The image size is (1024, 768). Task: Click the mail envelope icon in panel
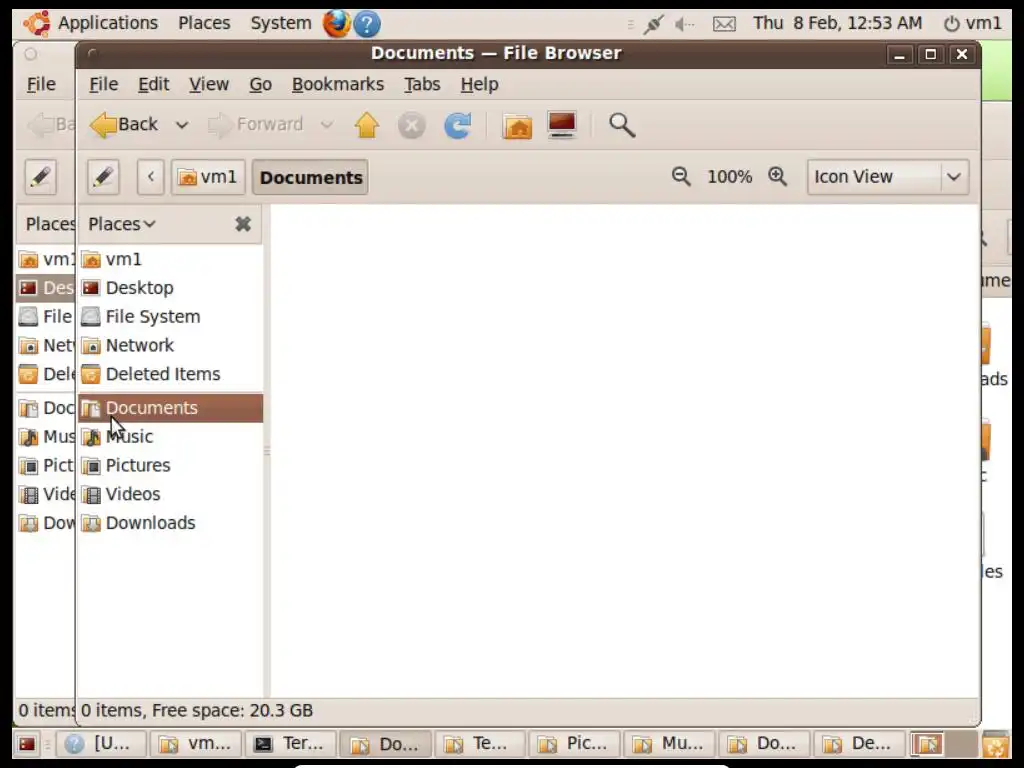(724, 24)
